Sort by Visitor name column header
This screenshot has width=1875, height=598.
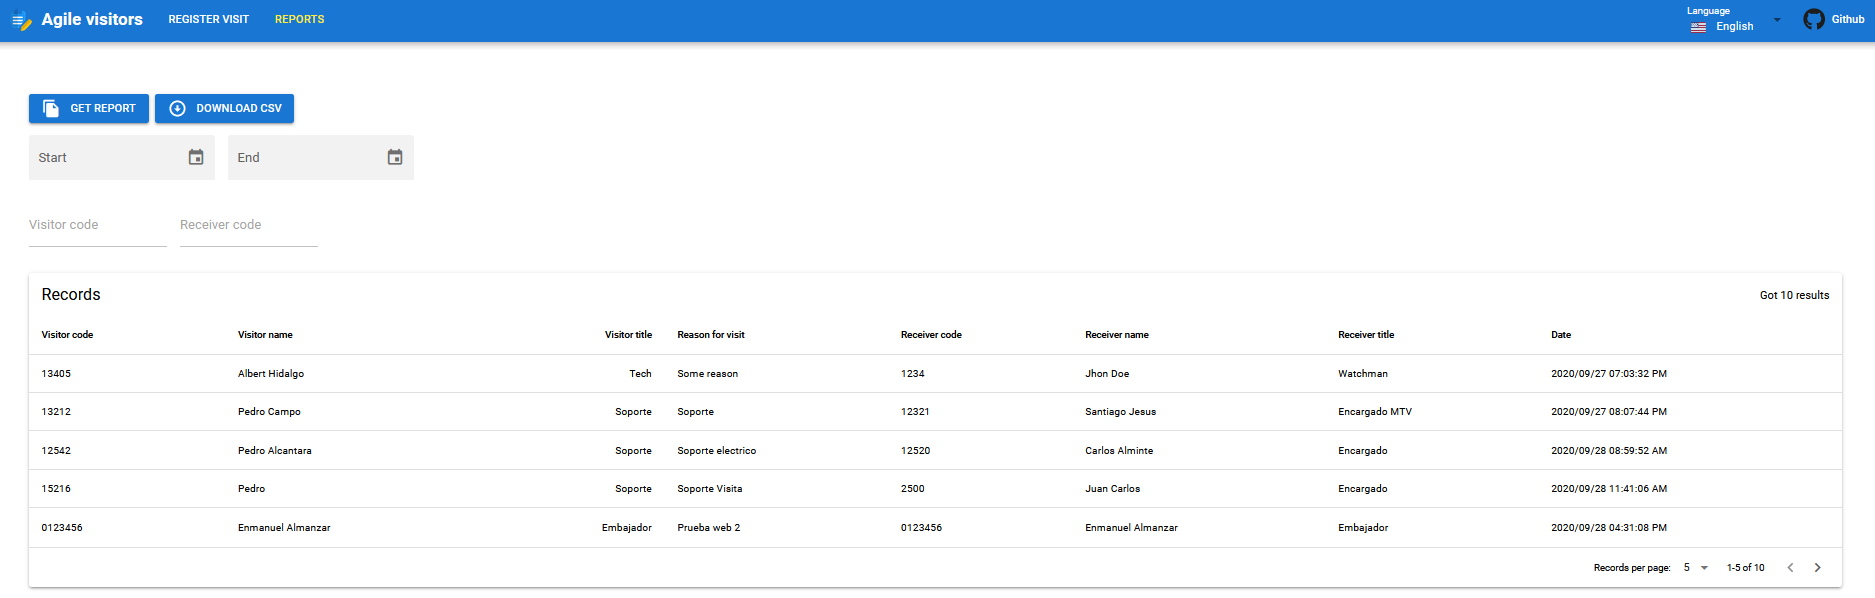coord(265,335)
